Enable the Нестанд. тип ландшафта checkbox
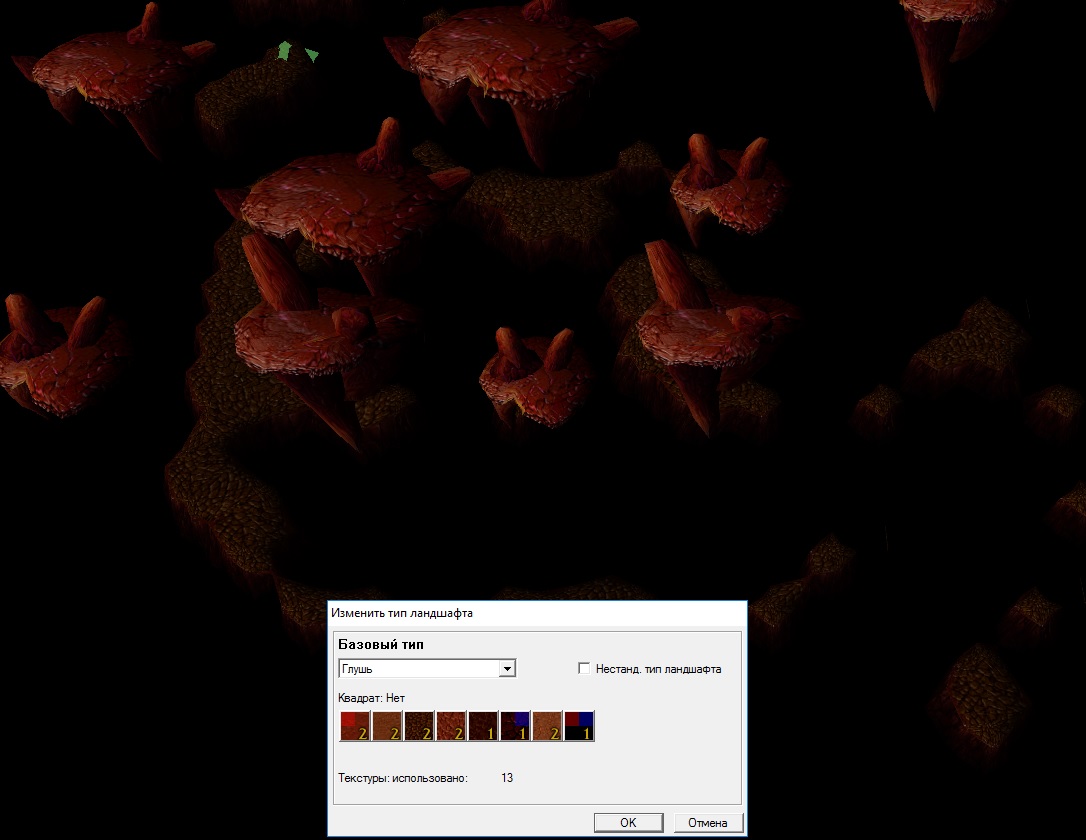 click(x=584, y=668)
